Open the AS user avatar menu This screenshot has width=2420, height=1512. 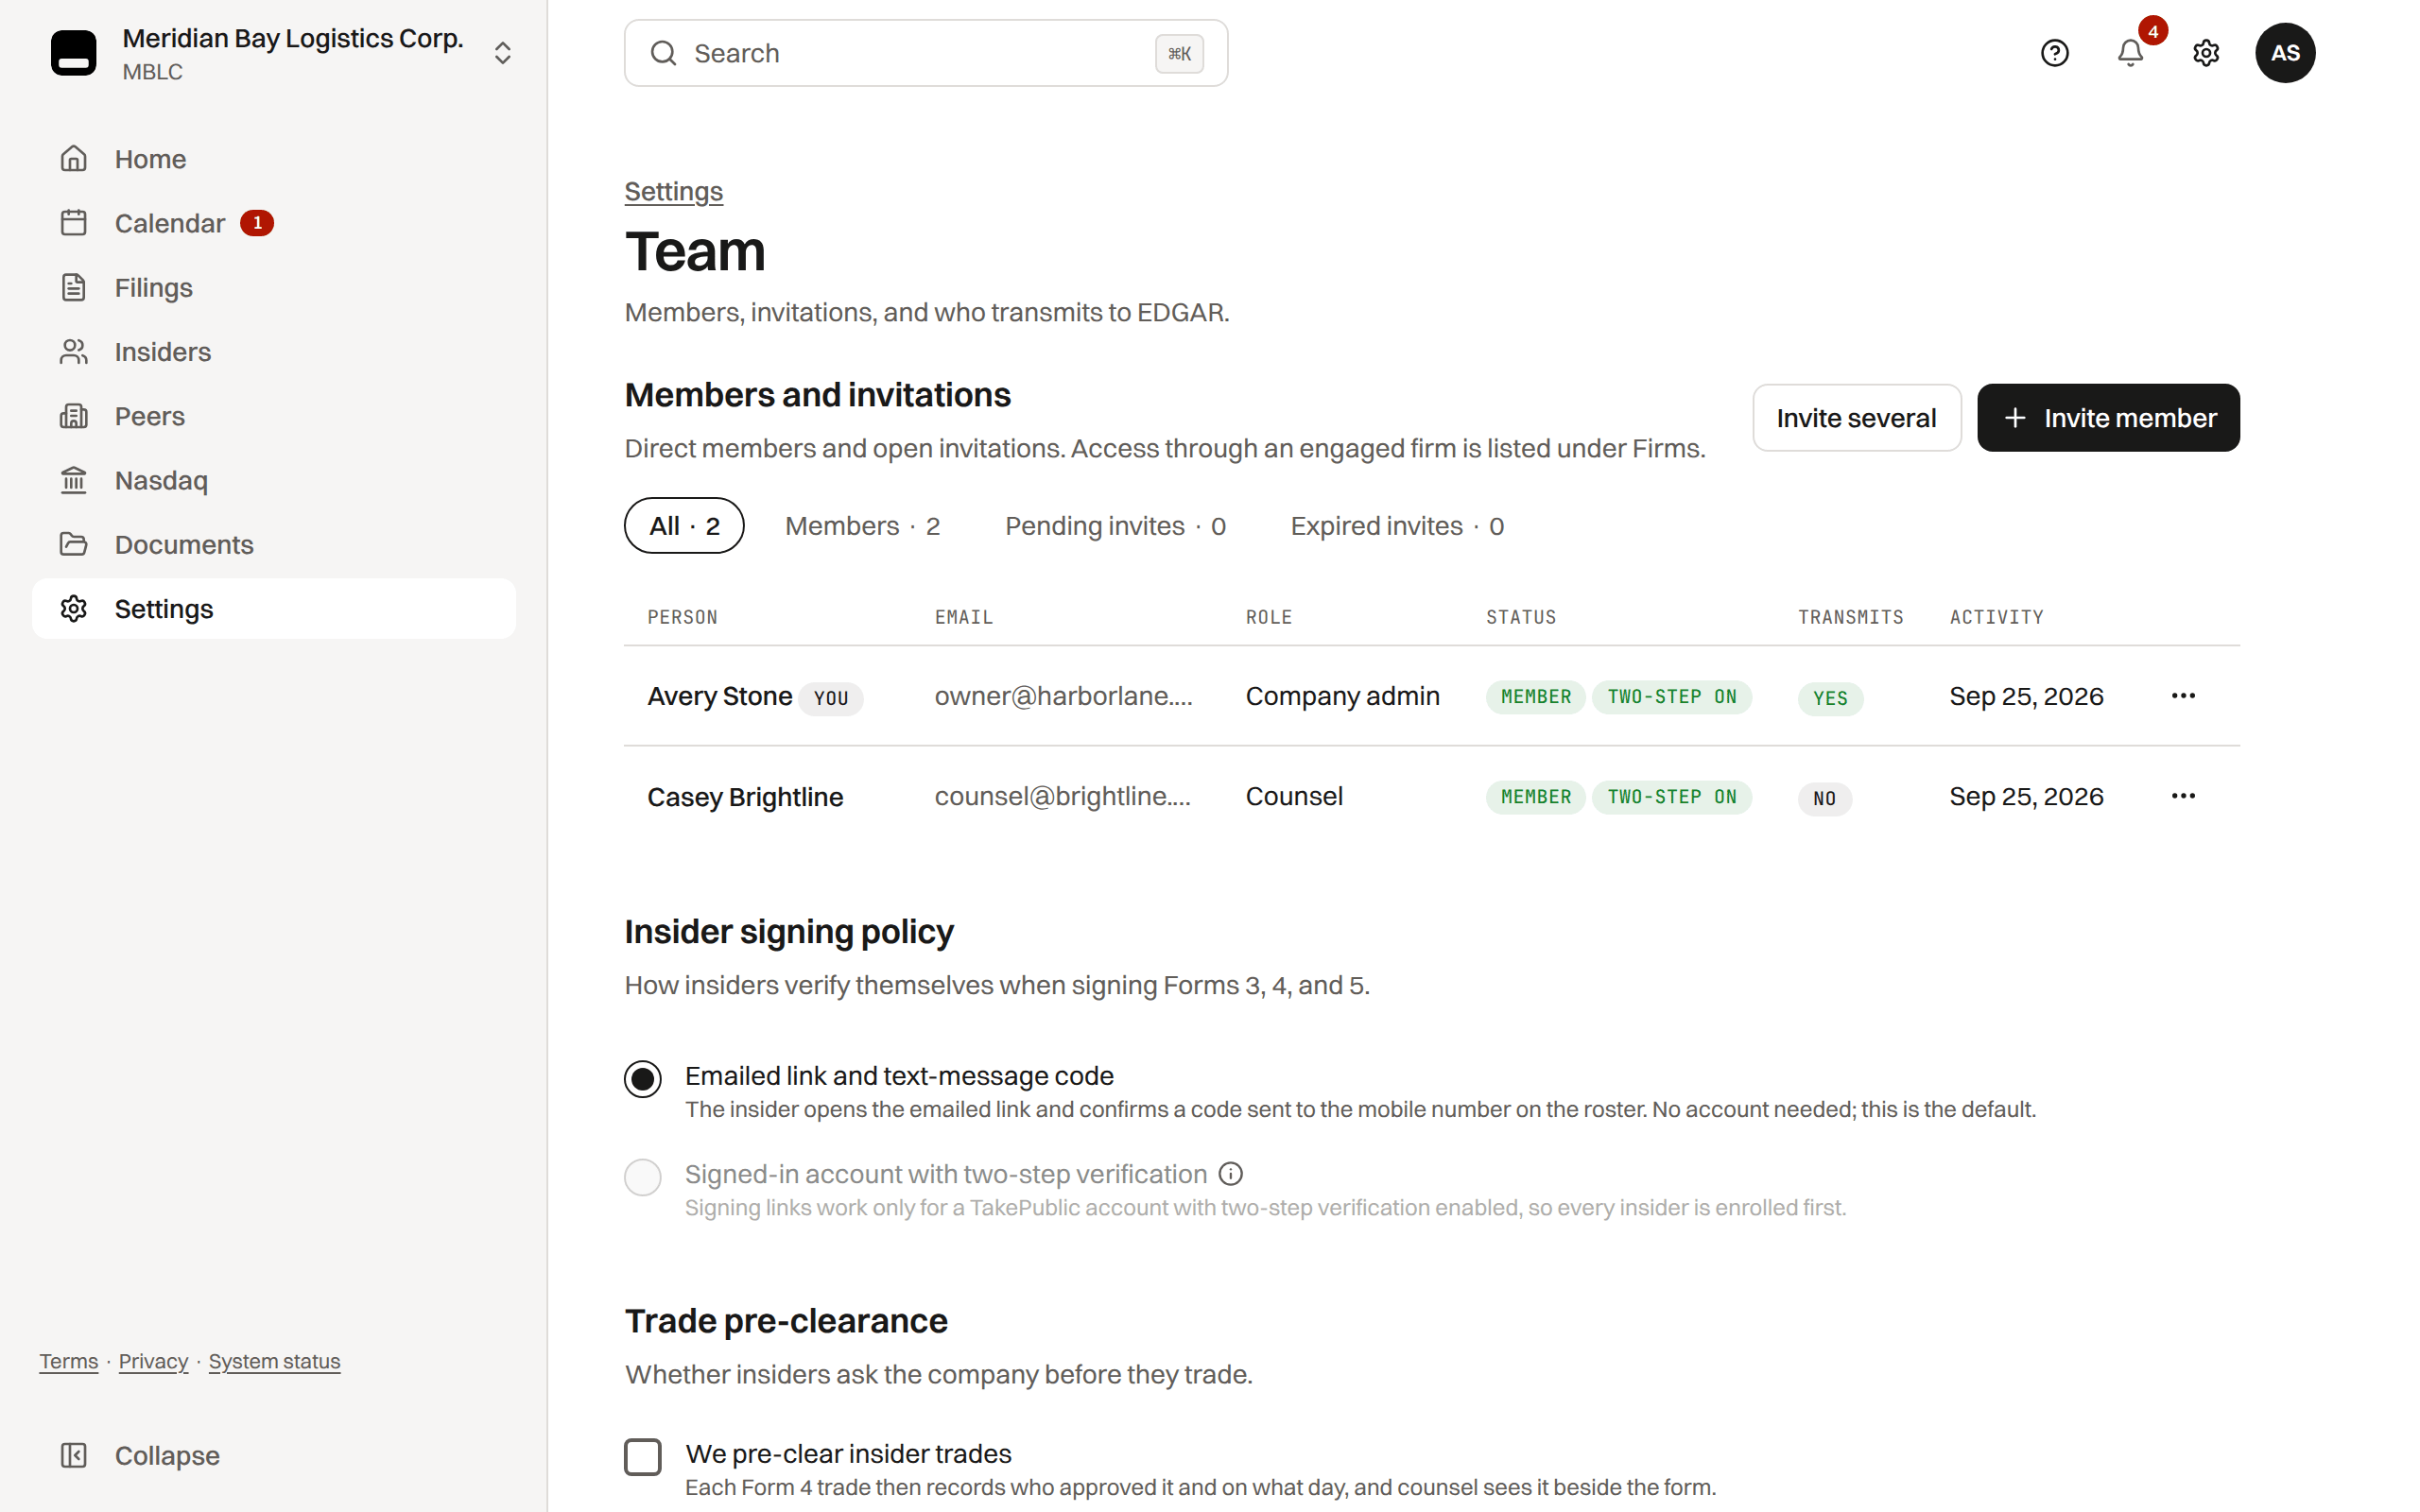click(2285, 53)
